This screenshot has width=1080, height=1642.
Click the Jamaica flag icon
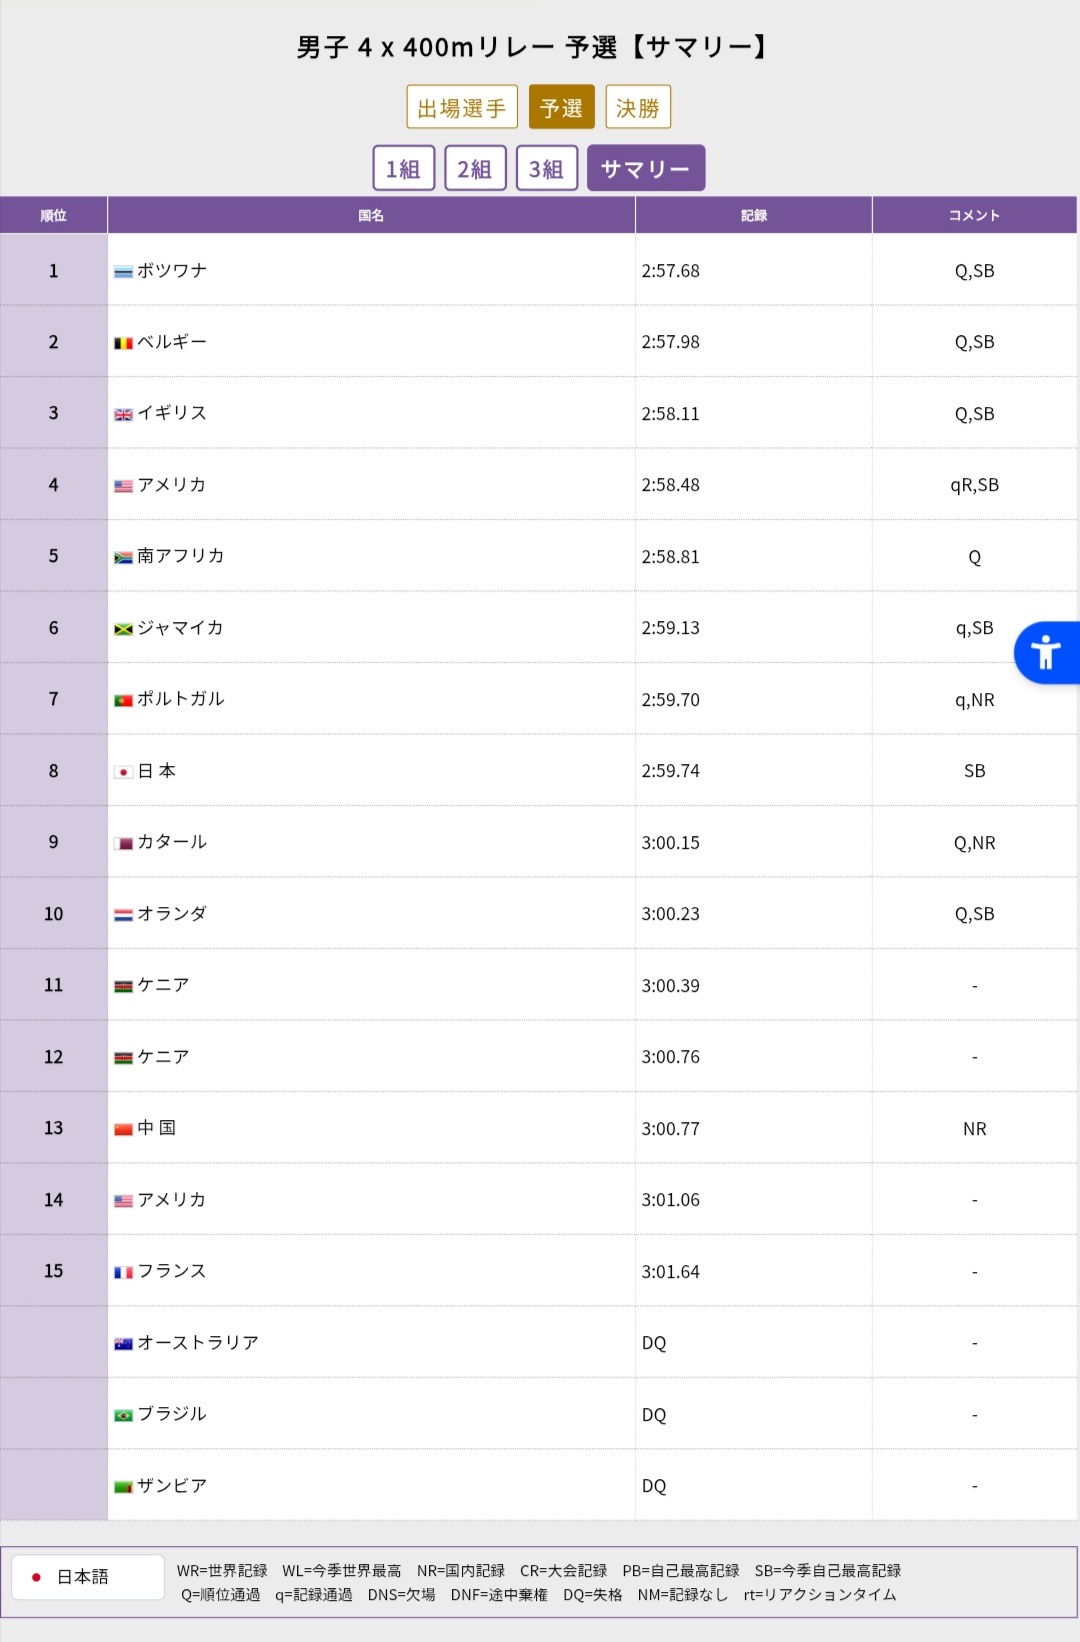(123, 629)
